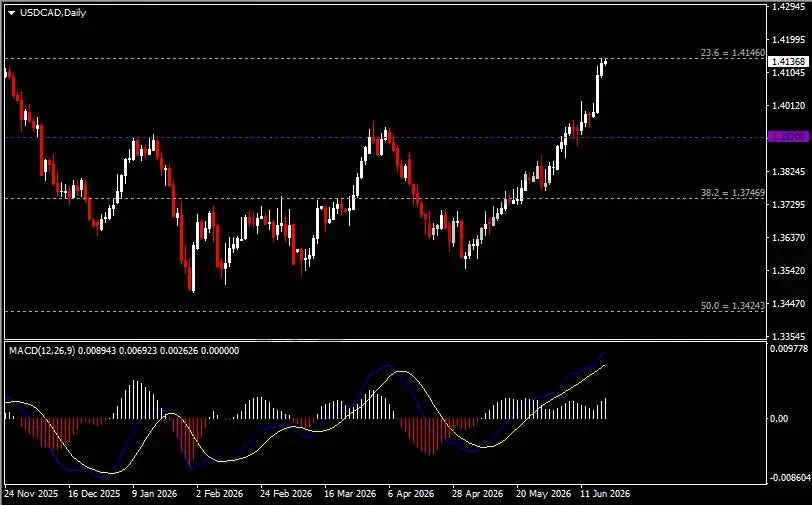This screenshot has height=505, width=812.
Task: Click the 2 Feb 2026 date marker
Action: pos(220,494)
